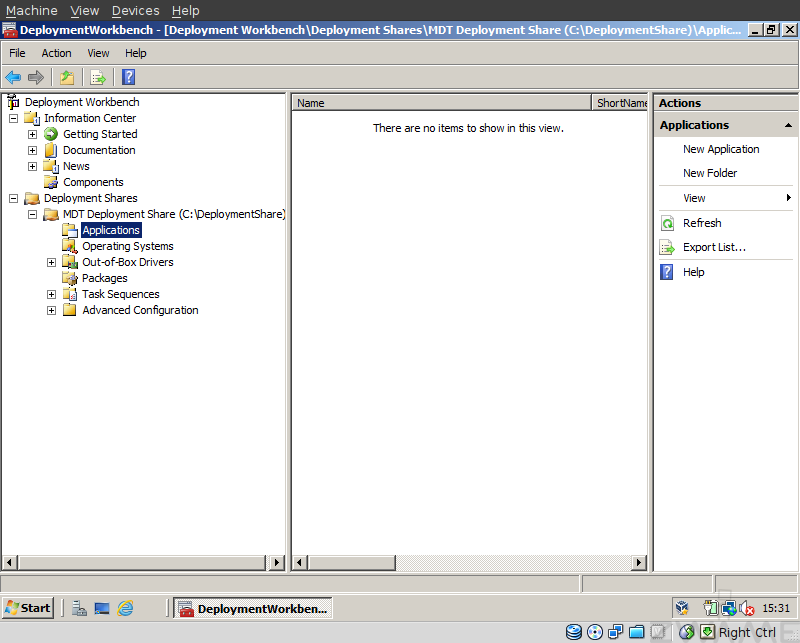
Task: Open the VirtualBox Machine menu
Action: pos(32,11)
